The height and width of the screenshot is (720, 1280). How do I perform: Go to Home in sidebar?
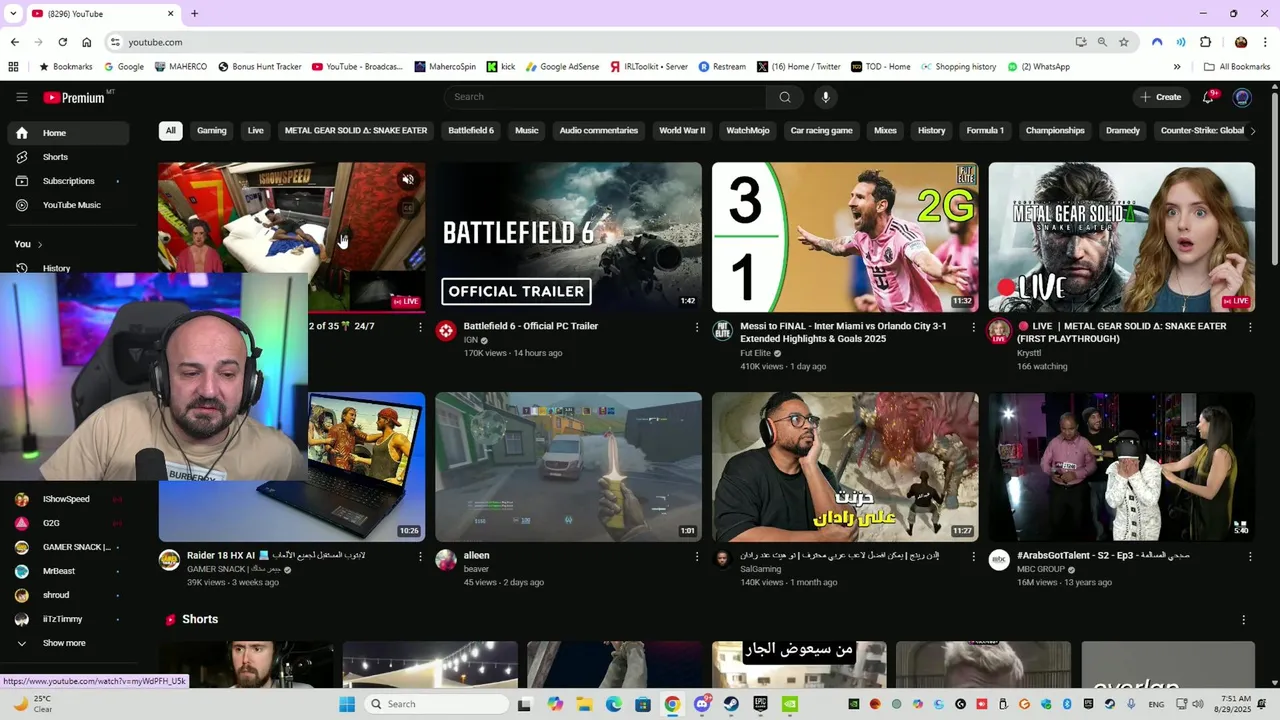pyautogui.click(x=68, y=133)
